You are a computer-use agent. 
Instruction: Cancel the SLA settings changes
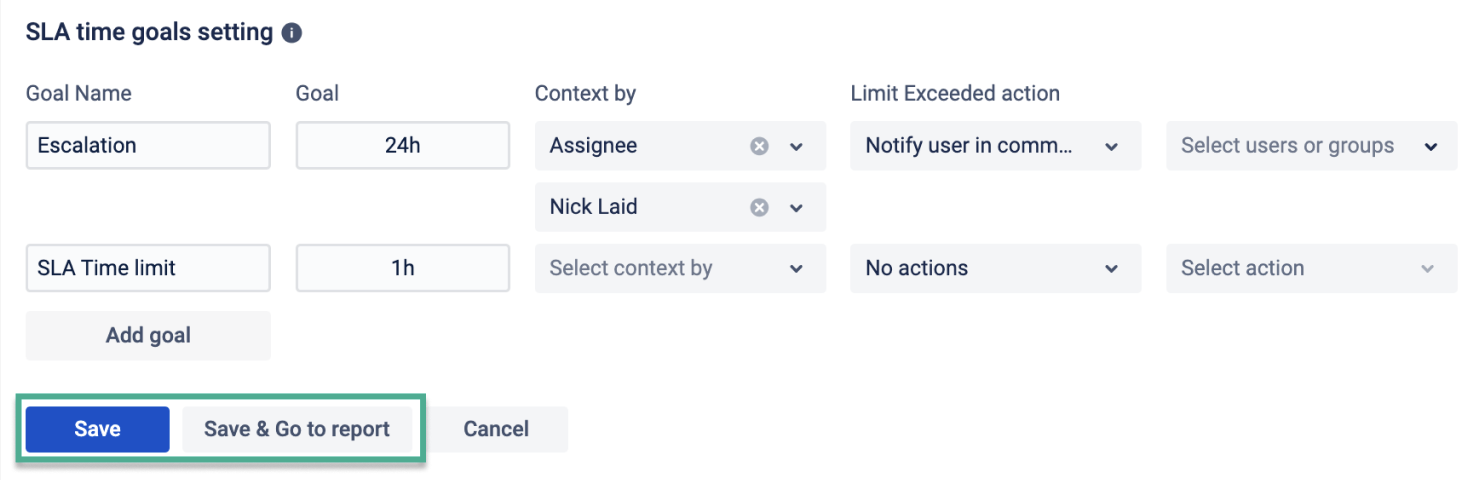496,429
